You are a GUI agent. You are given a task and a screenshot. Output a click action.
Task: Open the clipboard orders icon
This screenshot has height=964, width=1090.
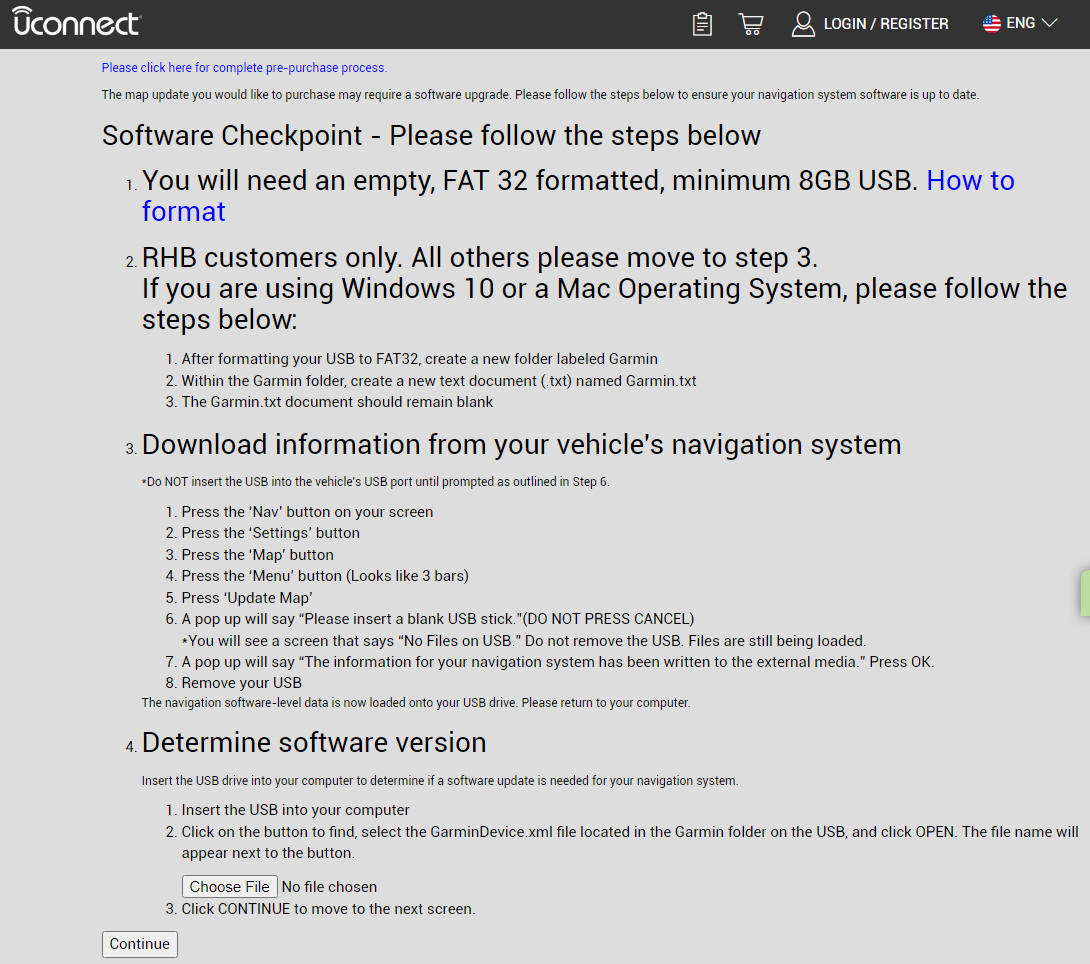point(702,24)
